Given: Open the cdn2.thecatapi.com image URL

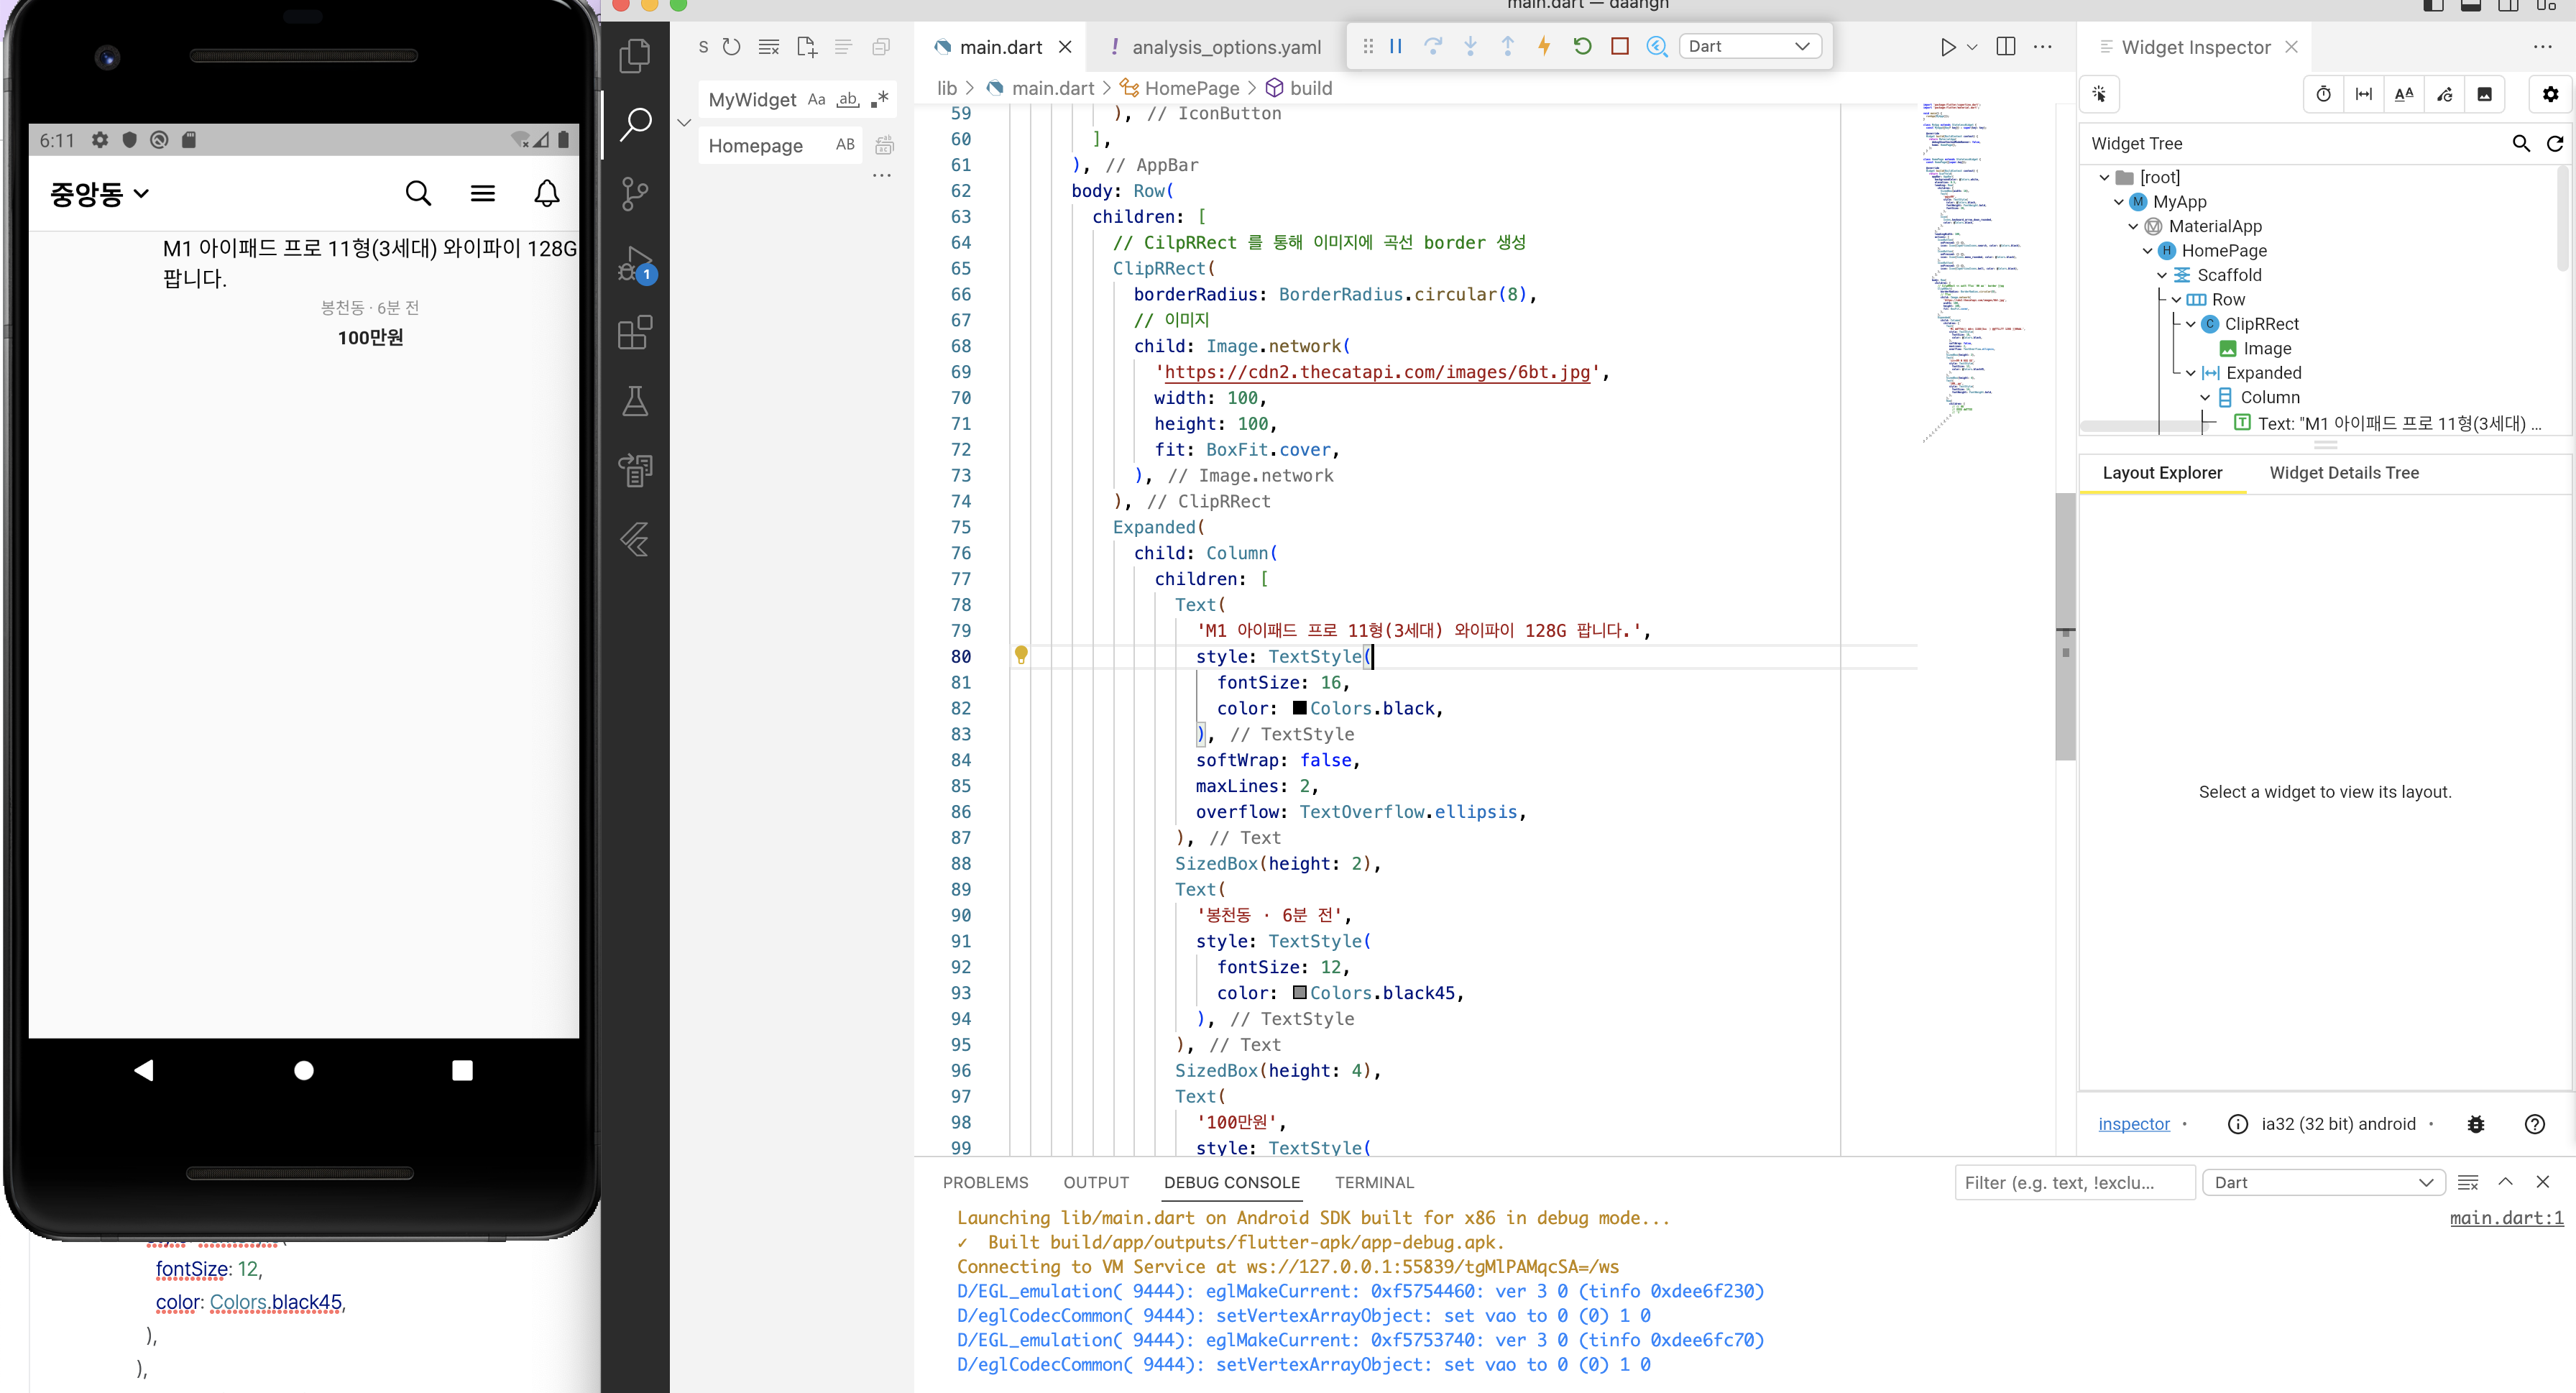Looking at the screenshot, I should 1377,373.
